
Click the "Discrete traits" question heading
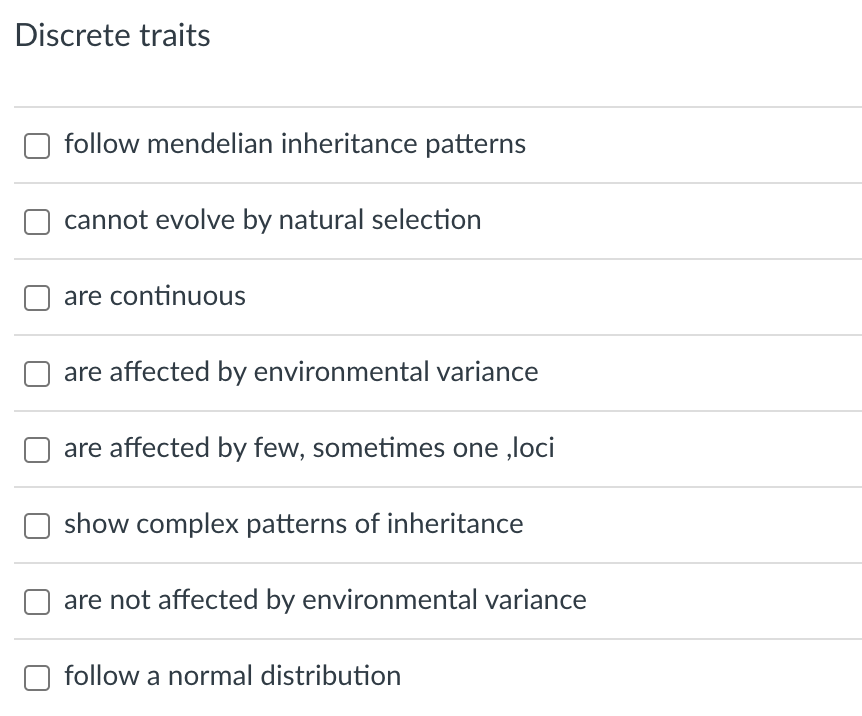[112, 35]
